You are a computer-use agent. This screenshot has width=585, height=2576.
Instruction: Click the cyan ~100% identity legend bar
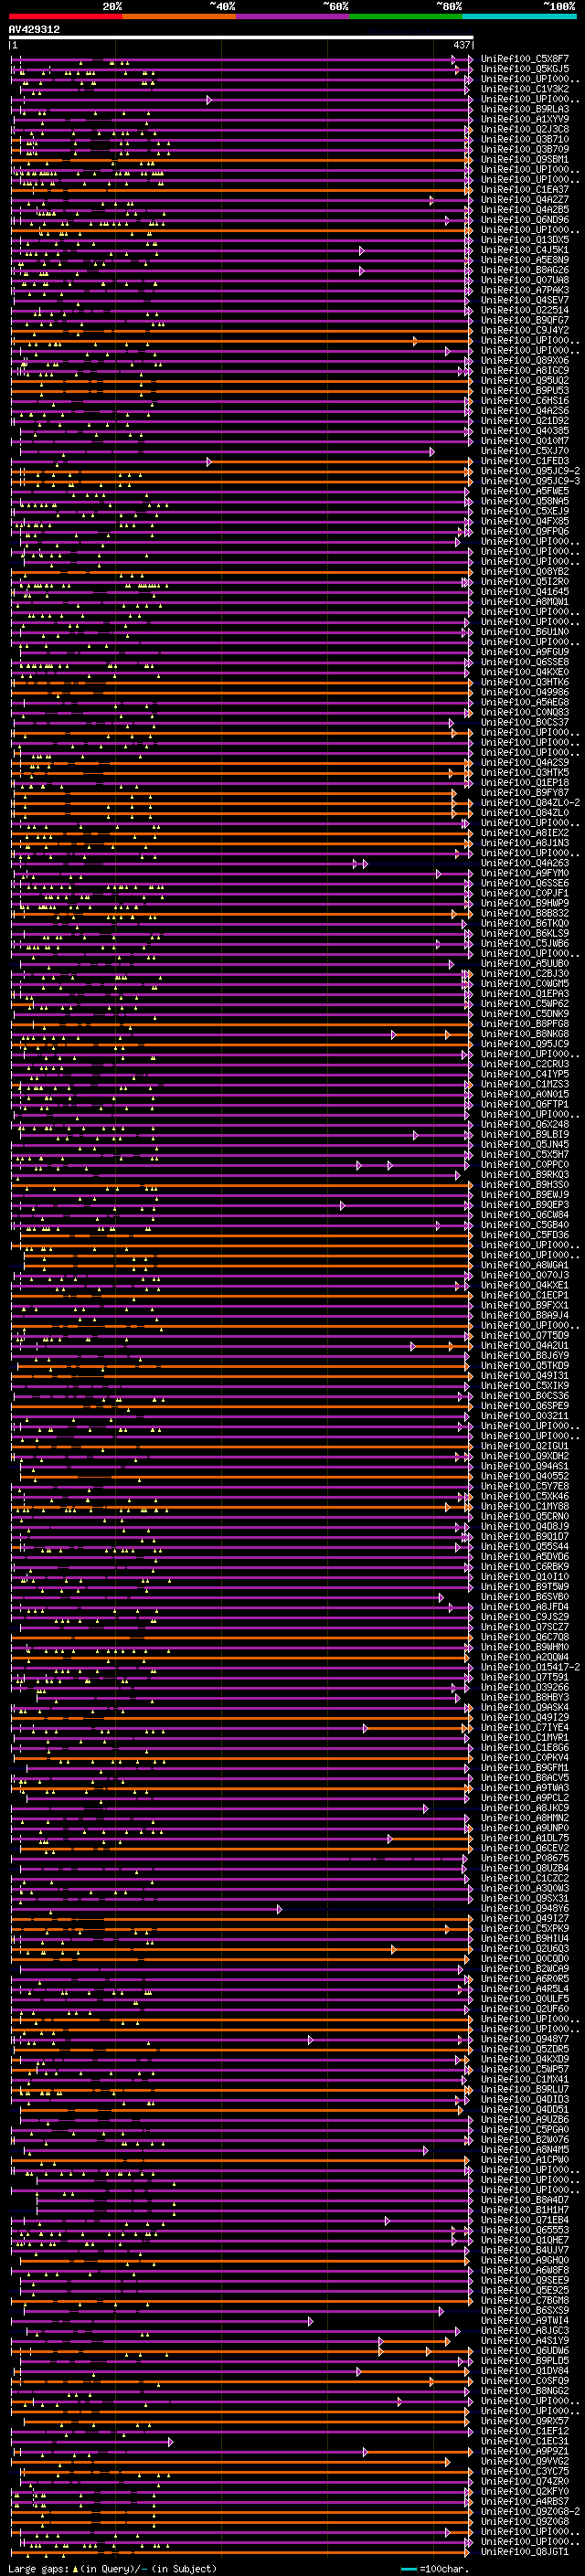[x=519, y=16]
